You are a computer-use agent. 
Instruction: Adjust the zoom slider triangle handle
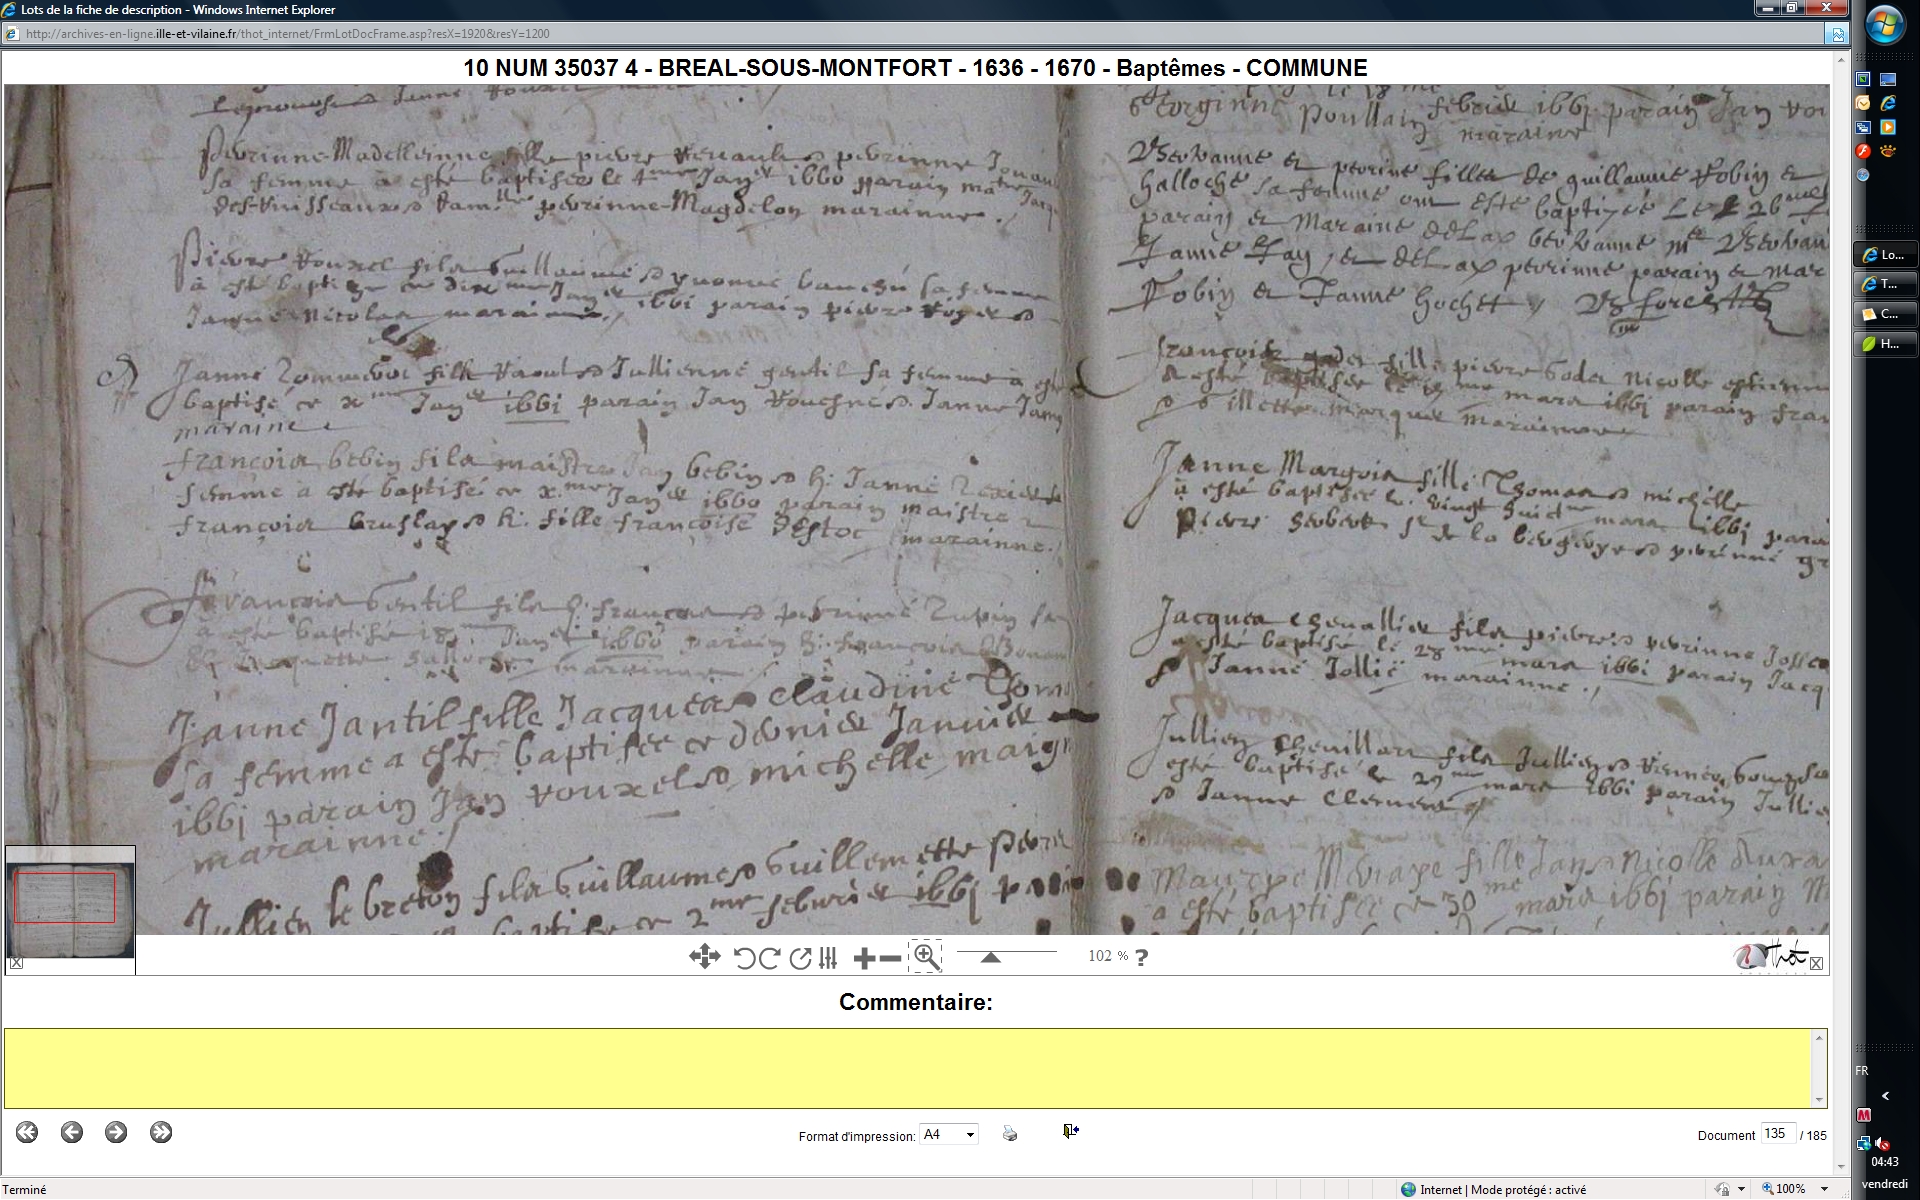click(x=990, y=958)
